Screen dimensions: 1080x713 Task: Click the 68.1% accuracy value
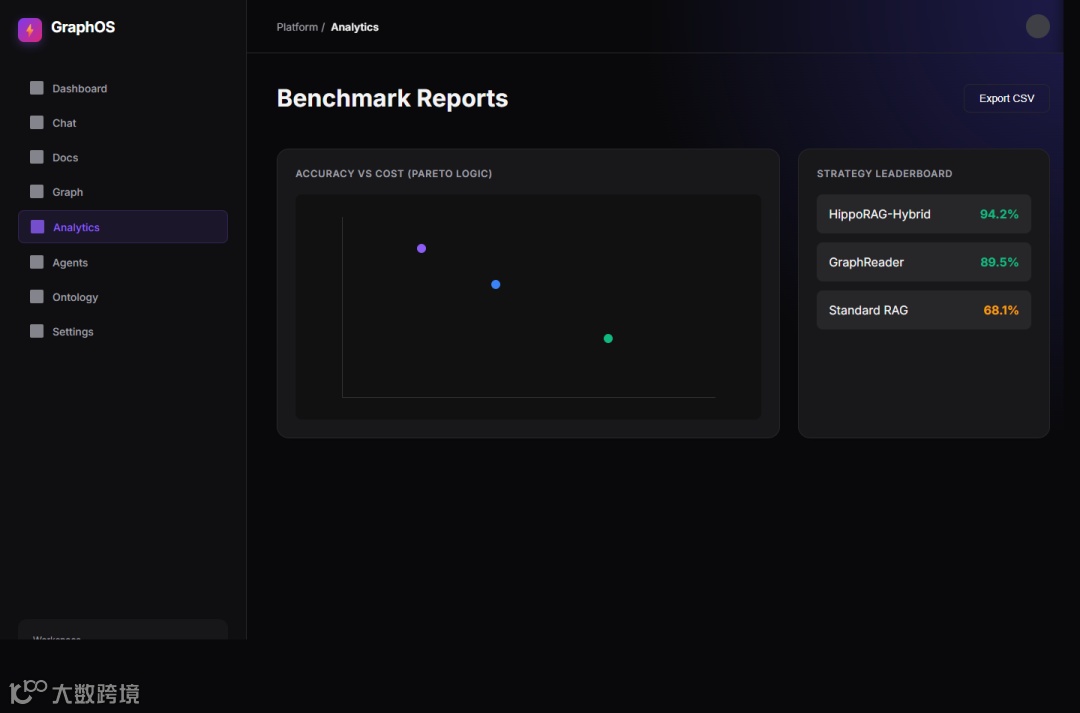tap(1001, 310)
